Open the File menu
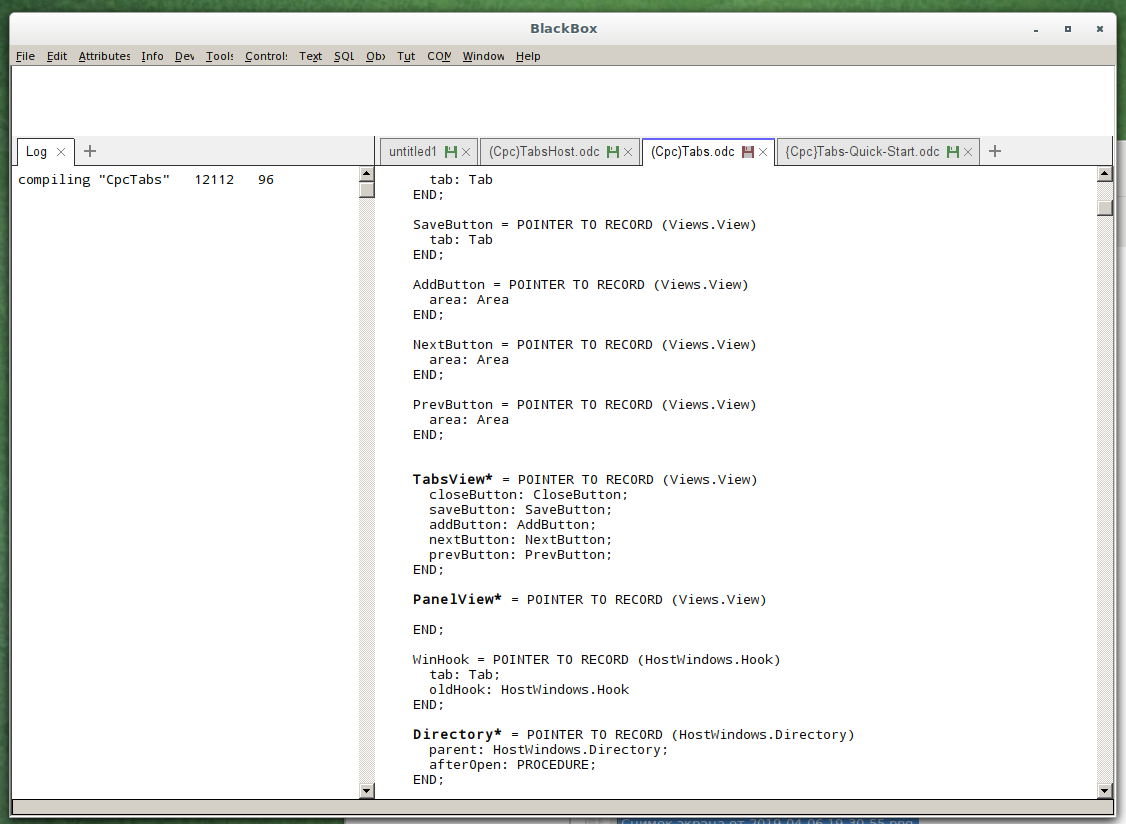Image resolution: width=1126 pixels, height=824 pixels. pos(25,56)
